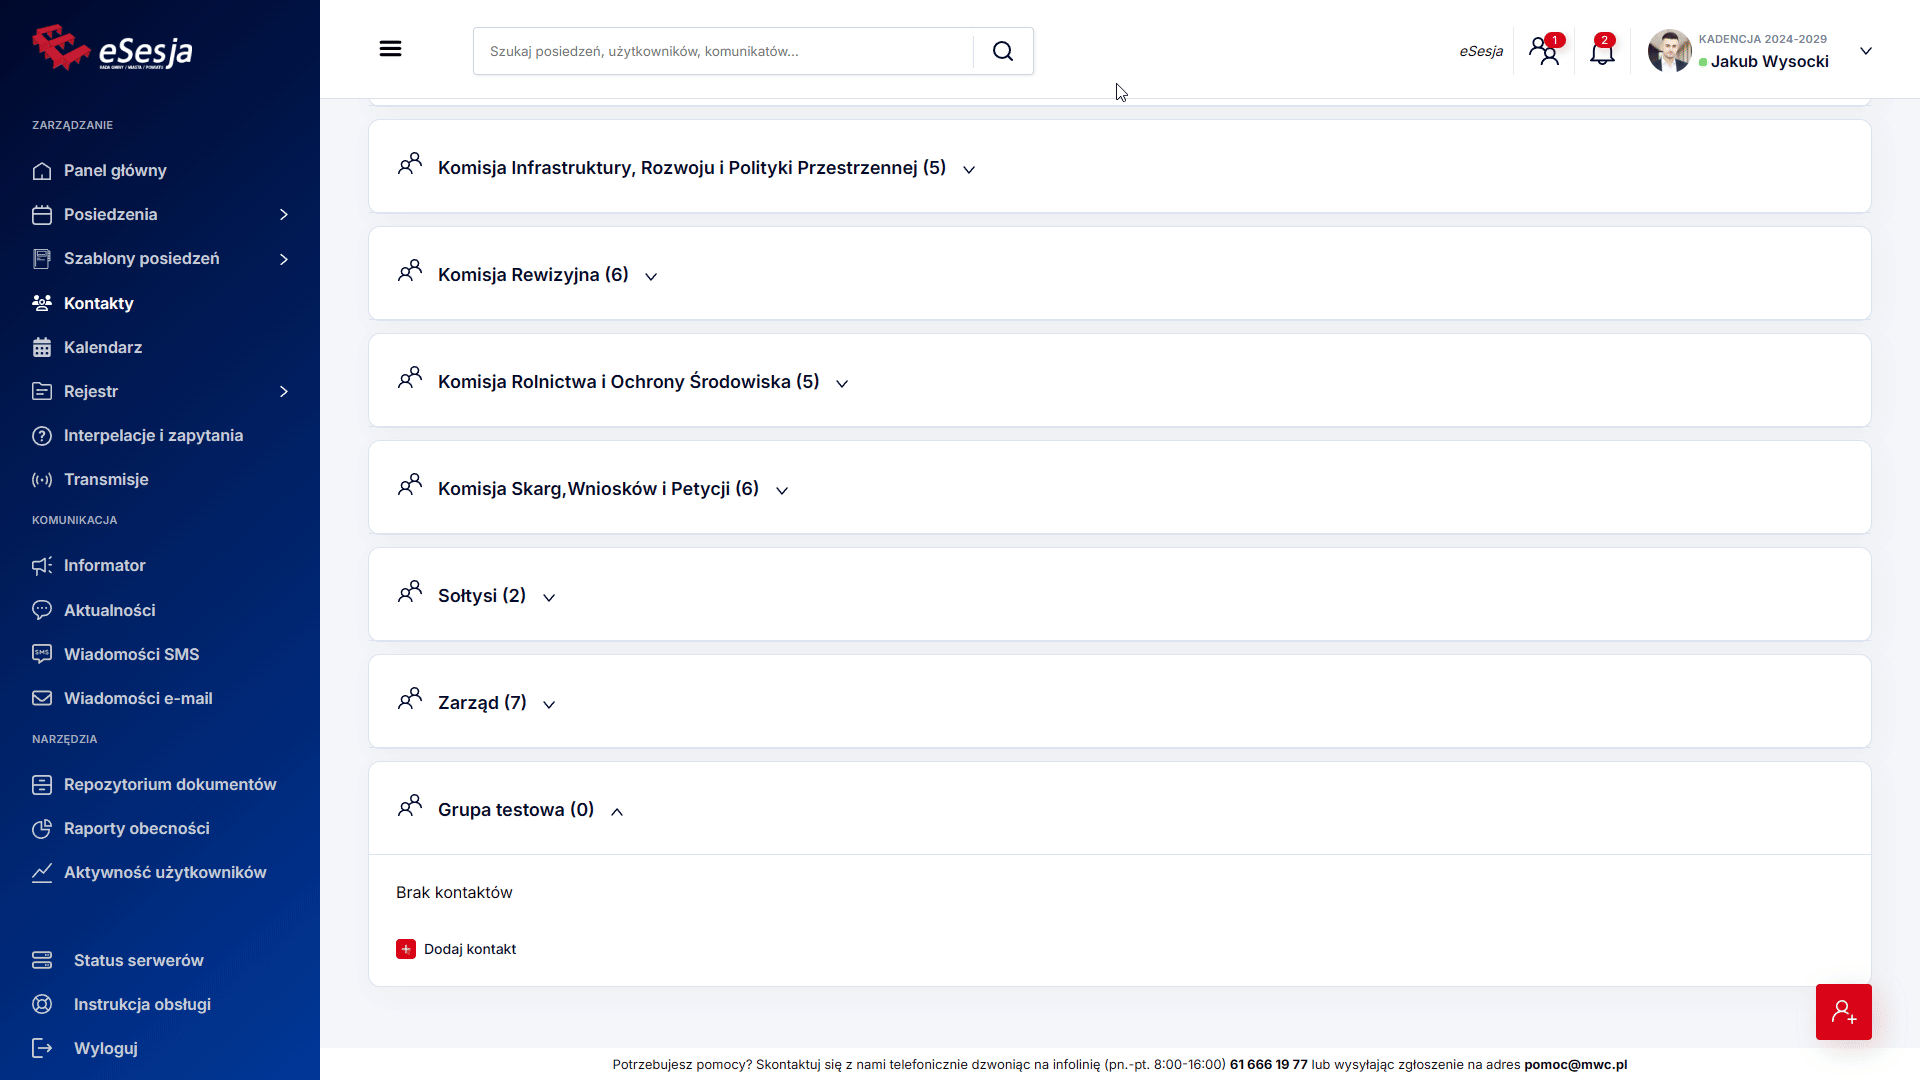Click the Kalendarz grid icon
The height and width of the screenshot is (1080, 1920).
click(42, 347)
